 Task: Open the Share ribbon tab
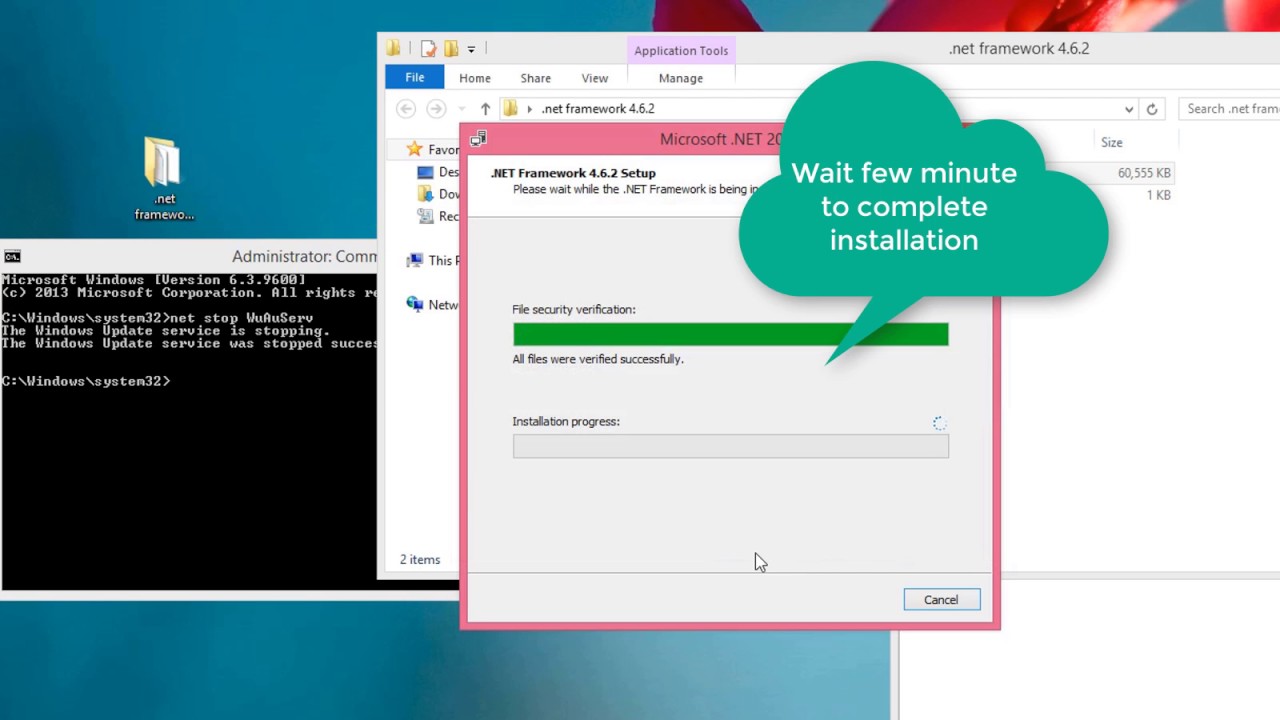[x=535, y=78]
